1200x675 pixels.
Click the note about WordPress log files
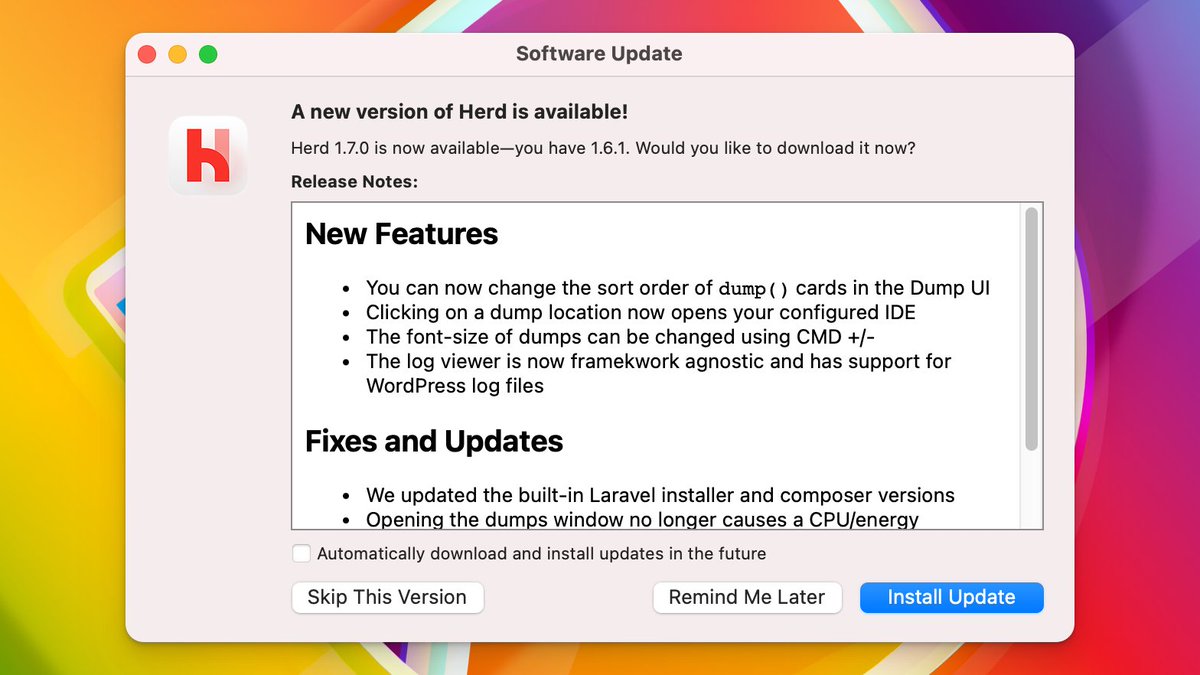coord(658,373)
